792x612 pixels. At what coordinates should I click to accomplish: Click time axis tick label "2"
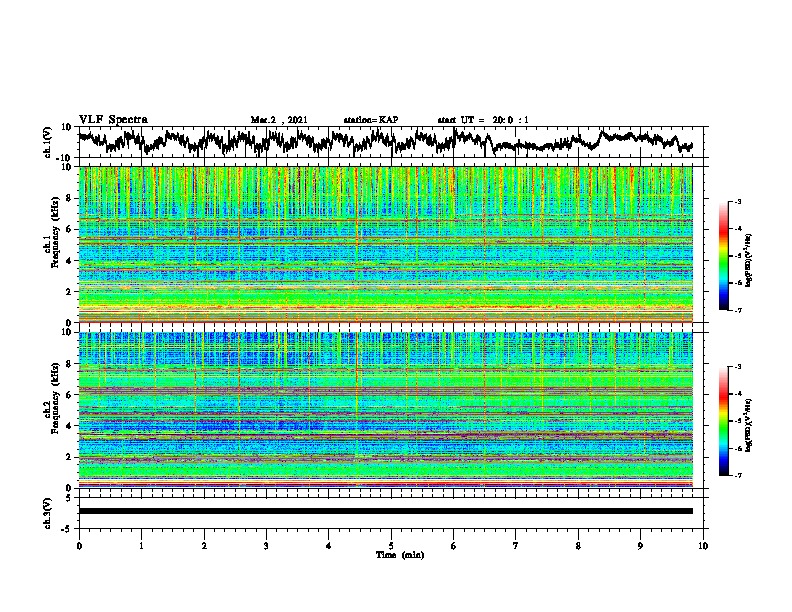(204, 546)
